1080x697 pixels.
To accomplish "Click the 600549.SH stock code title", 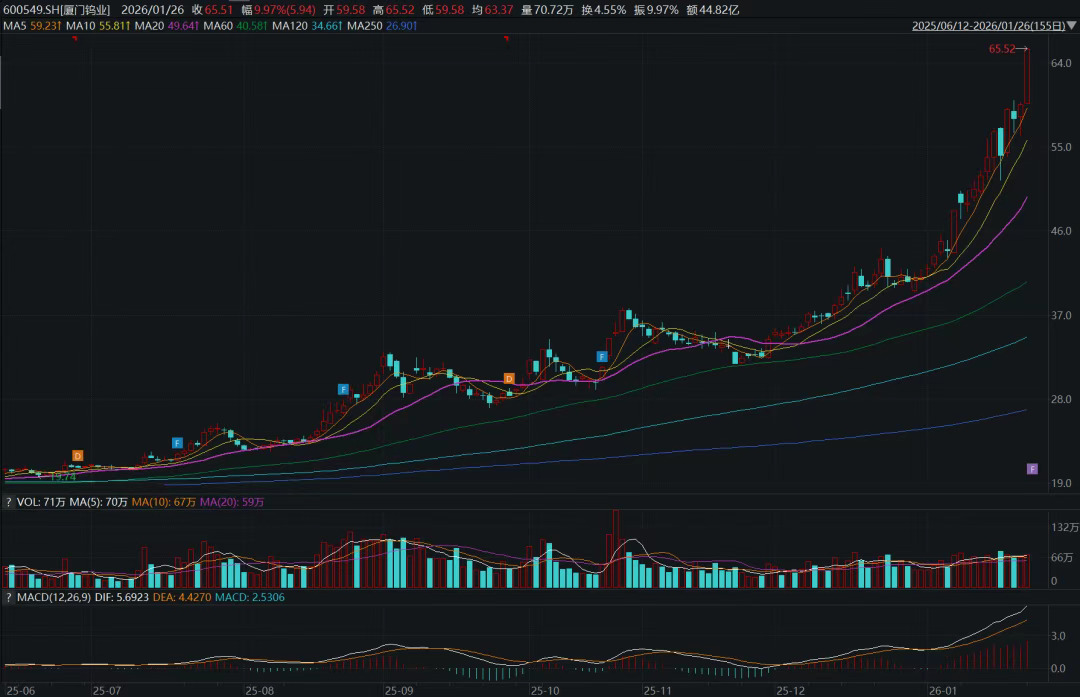I will [55, 9].
